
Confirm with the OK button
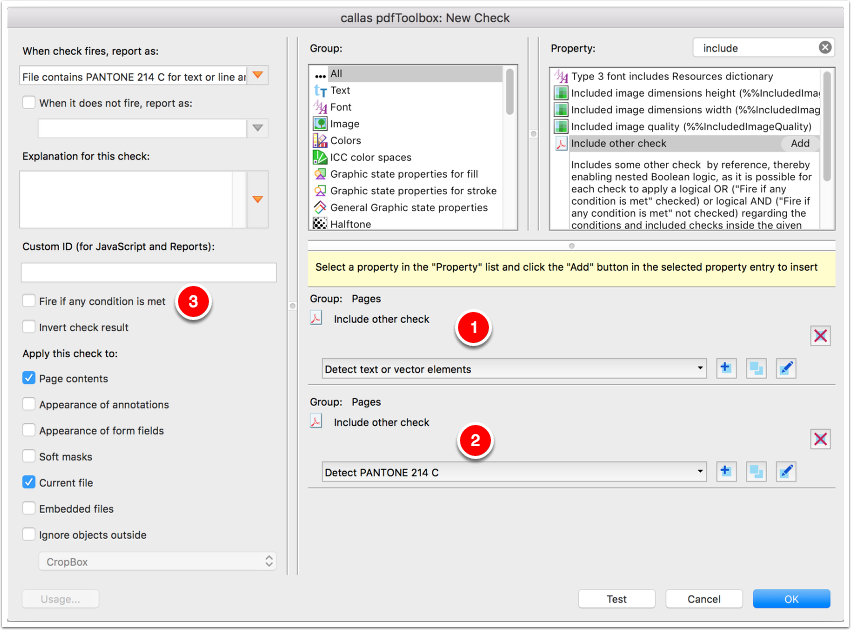pyautogui.click(x=791, y=599)
